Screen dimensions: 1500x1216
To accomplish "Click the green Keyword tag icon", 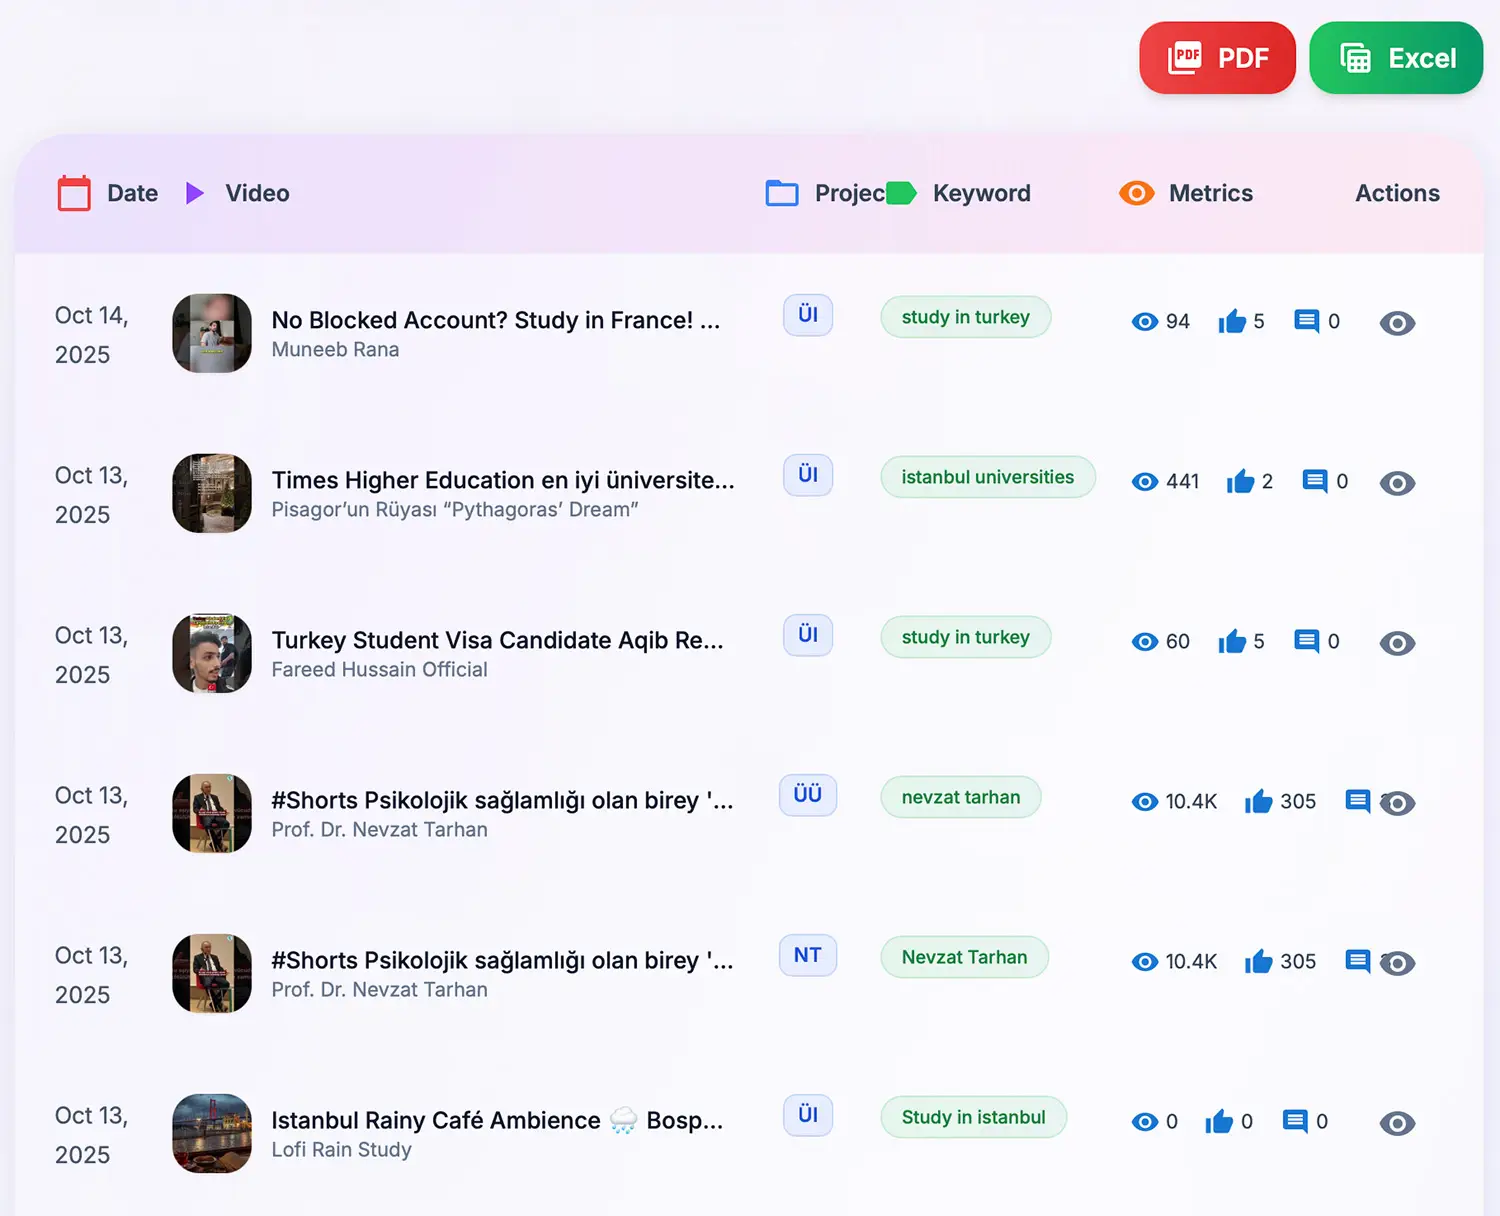I will click(901, 193).
